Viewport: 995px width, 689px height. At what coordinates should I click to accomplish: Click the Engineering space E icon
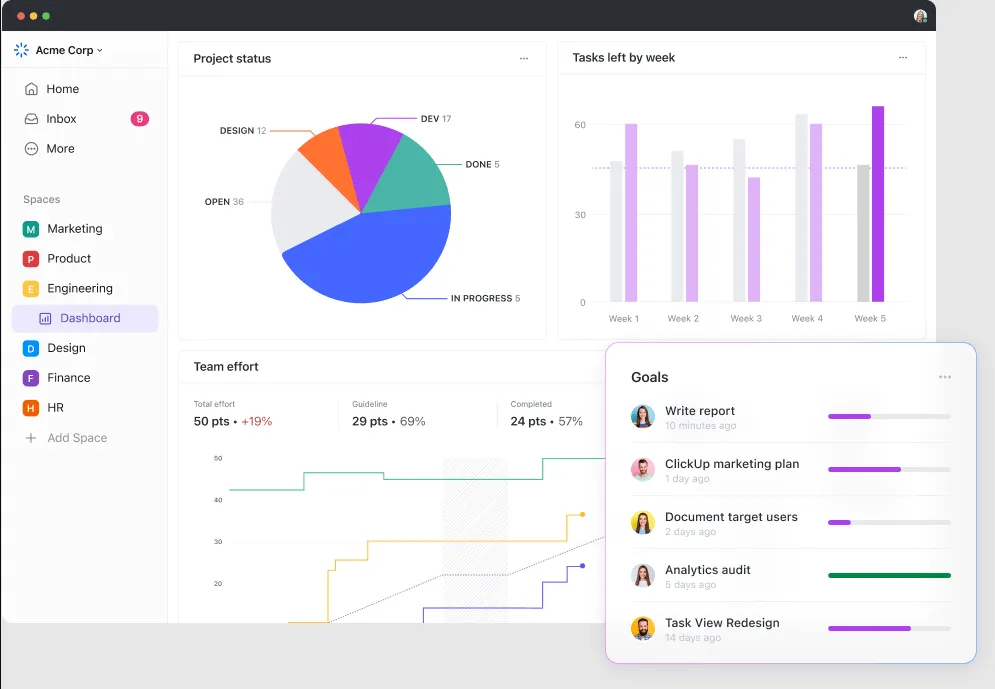(x=30, y=289)
